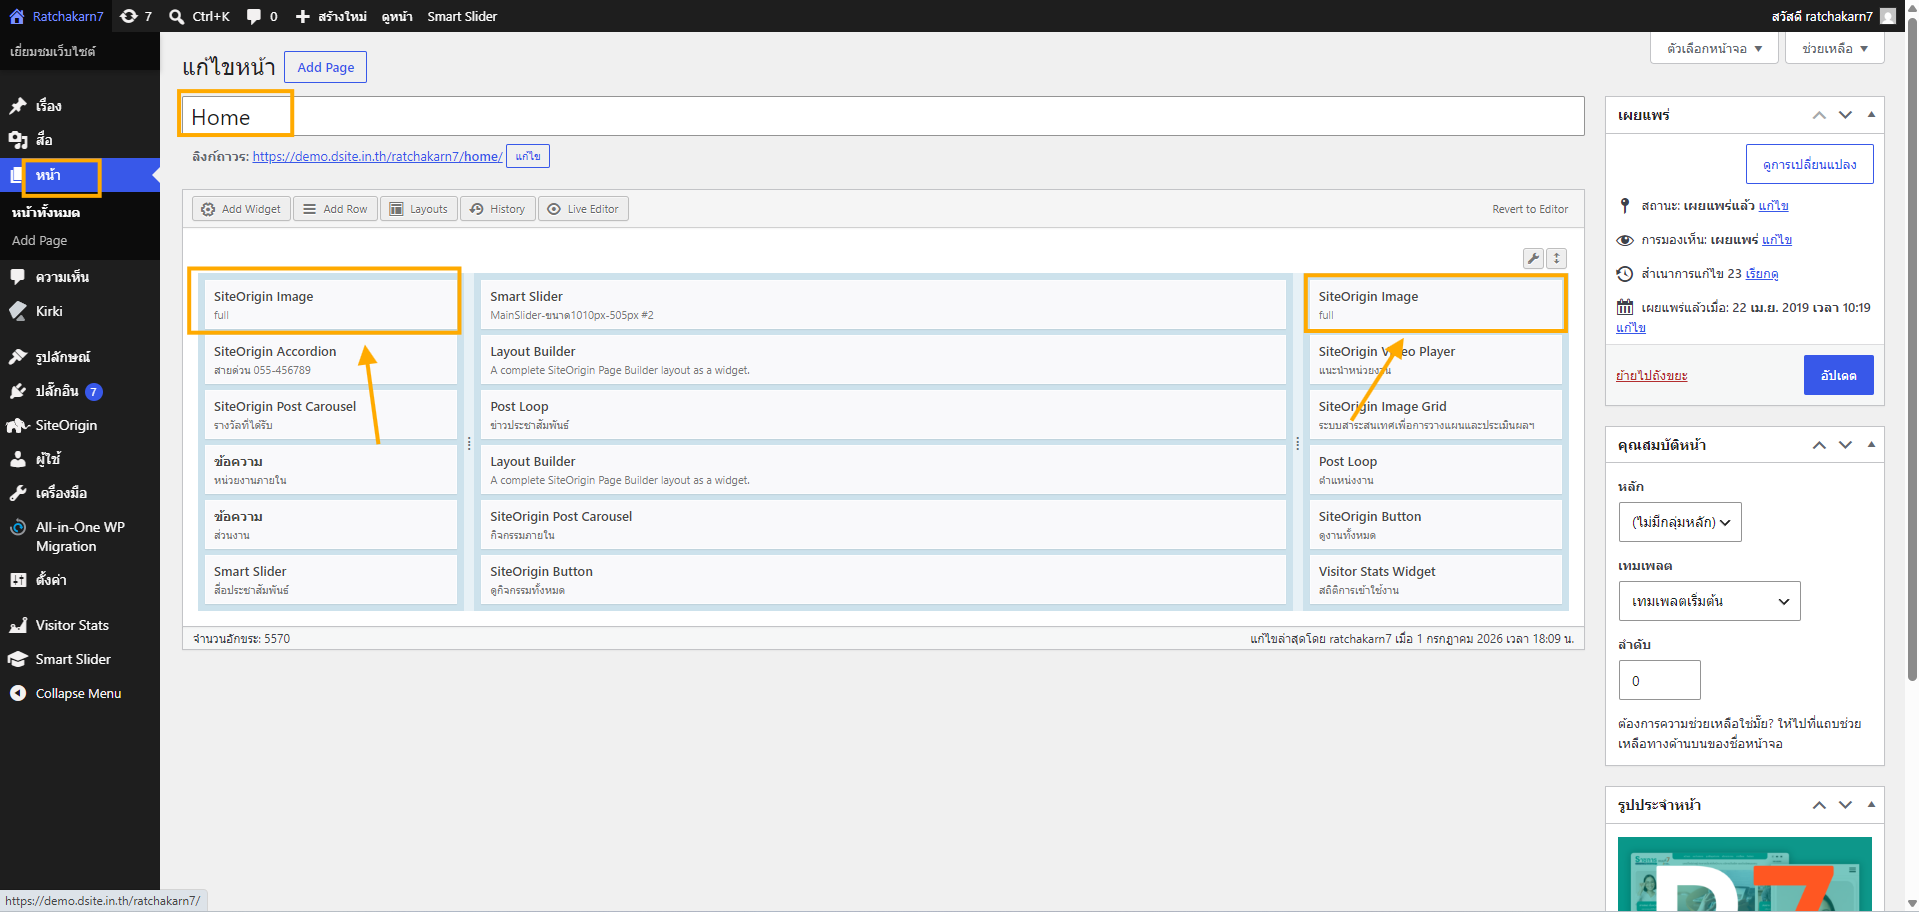
Task: Click the Add Page button beside the heading
Action: [x=325, y=67]
